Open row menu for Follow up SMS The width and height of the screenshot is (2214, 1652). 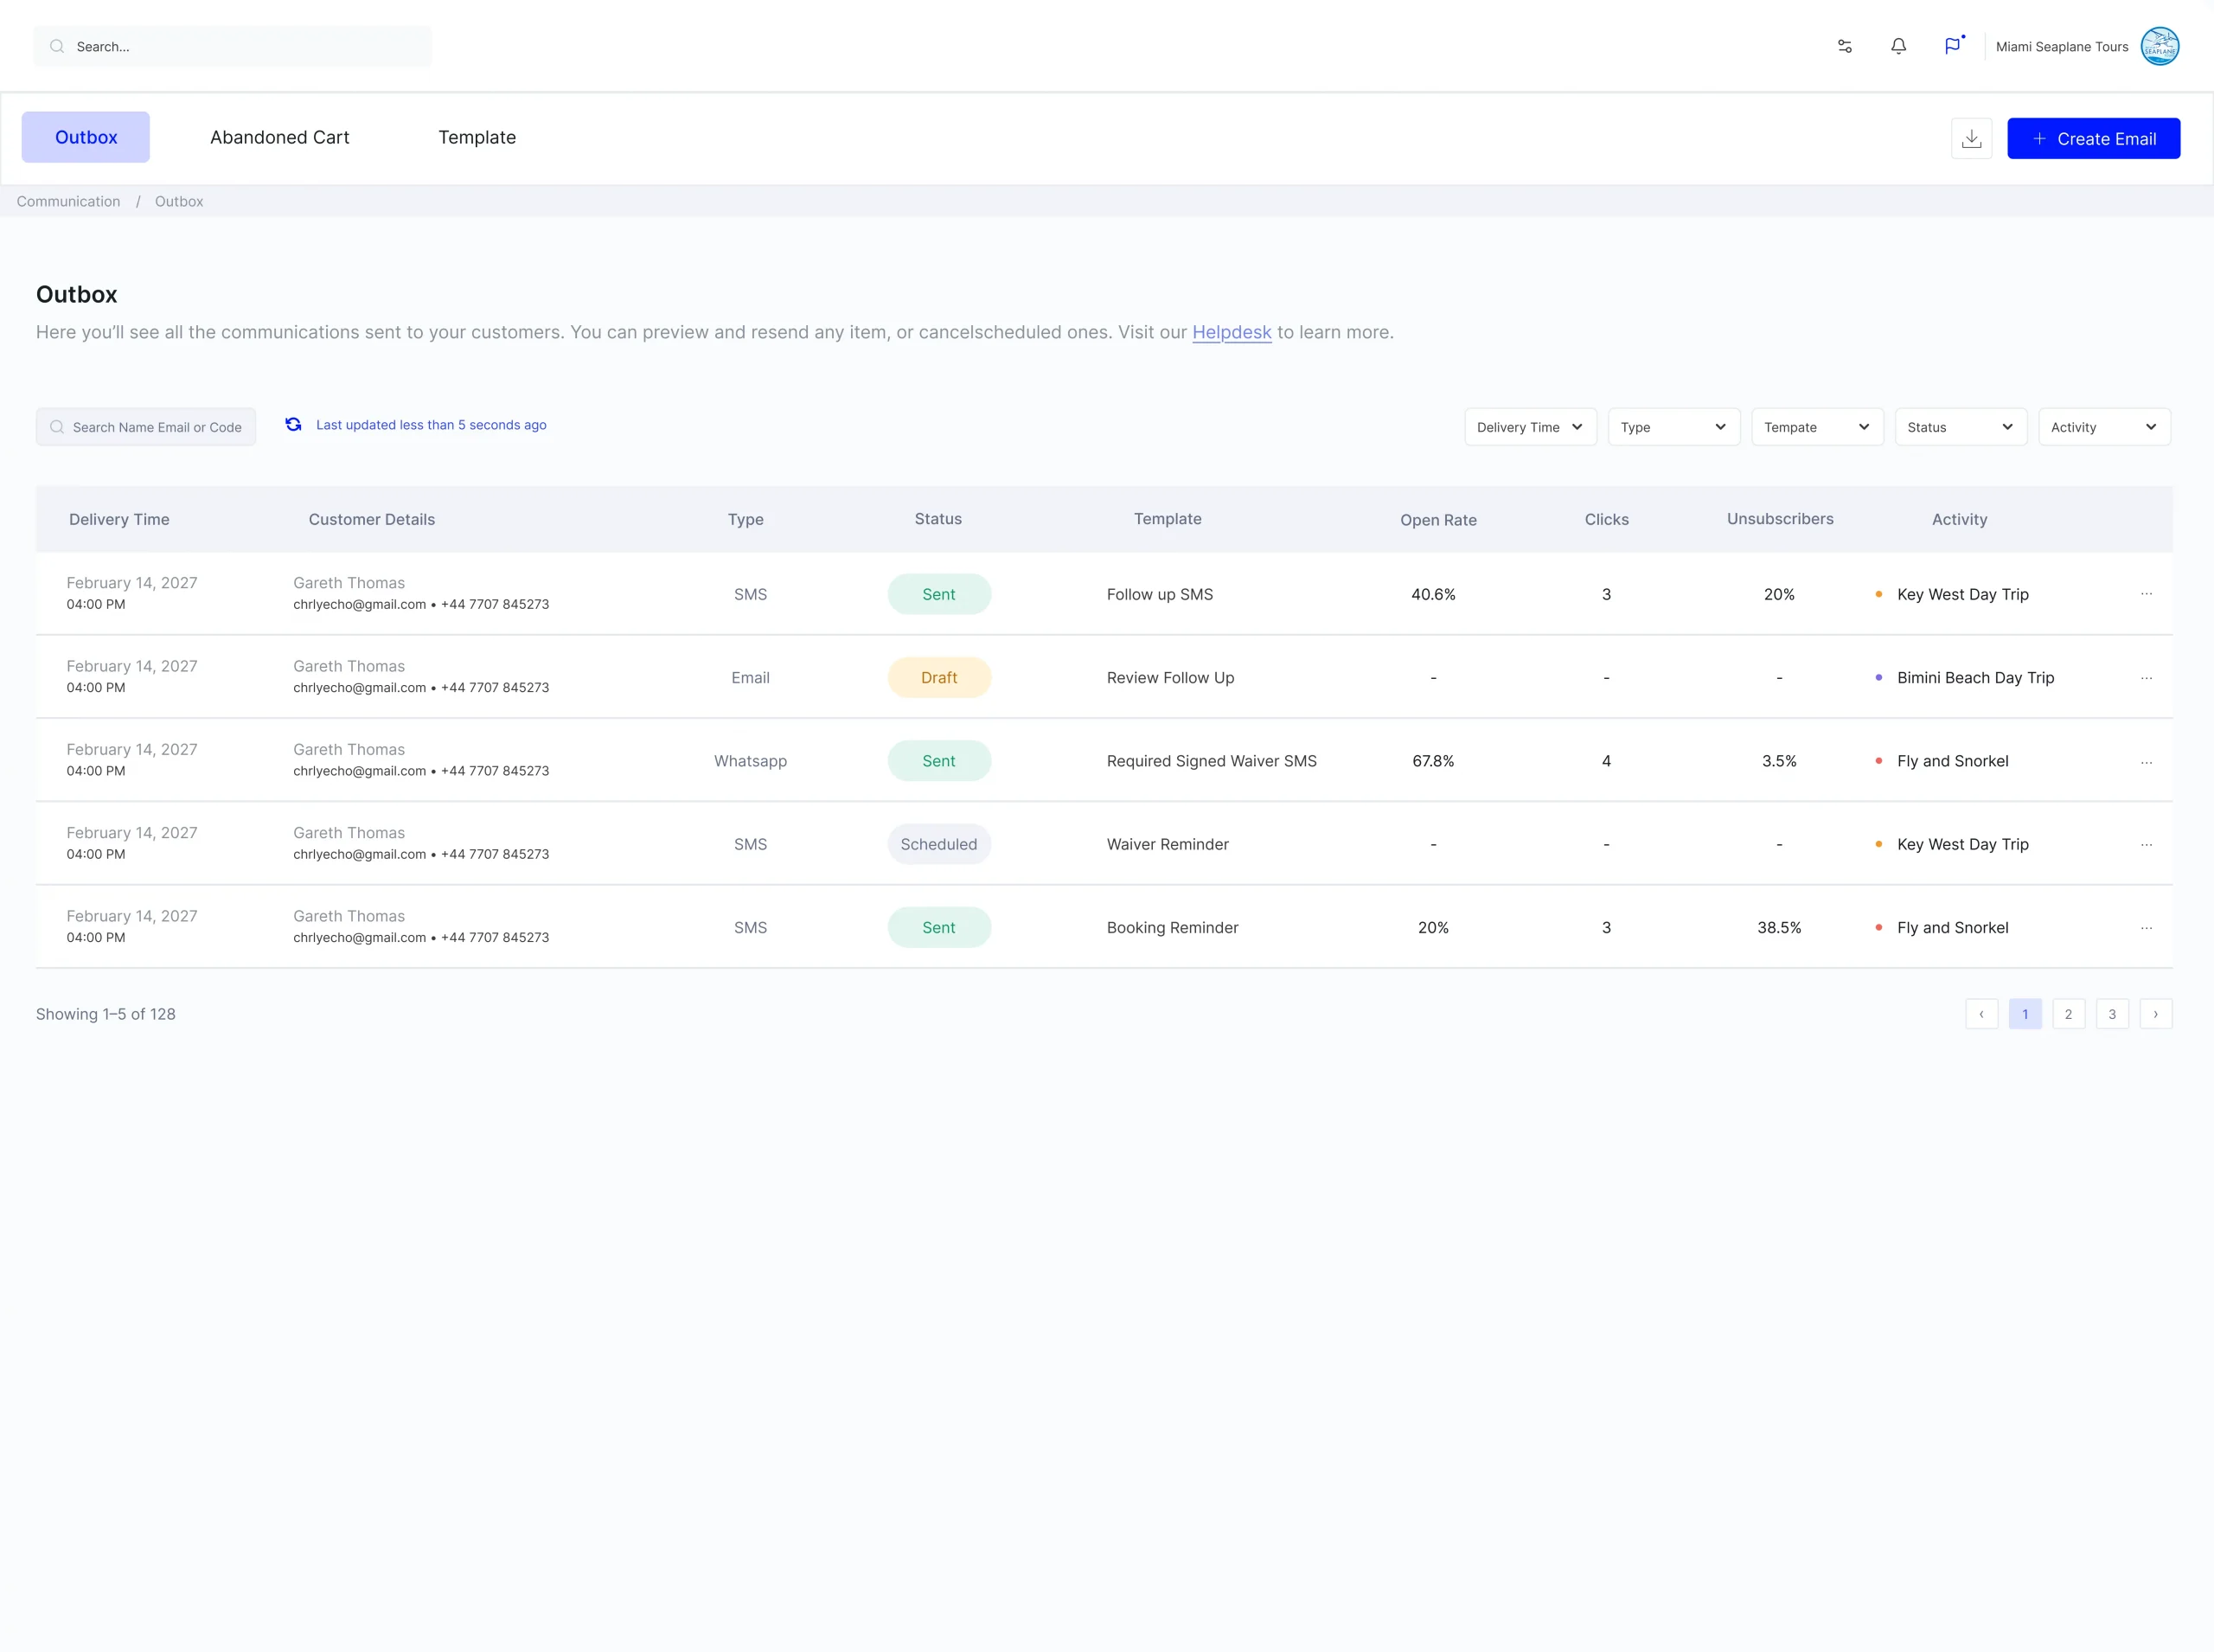[x=2146, y=594]
